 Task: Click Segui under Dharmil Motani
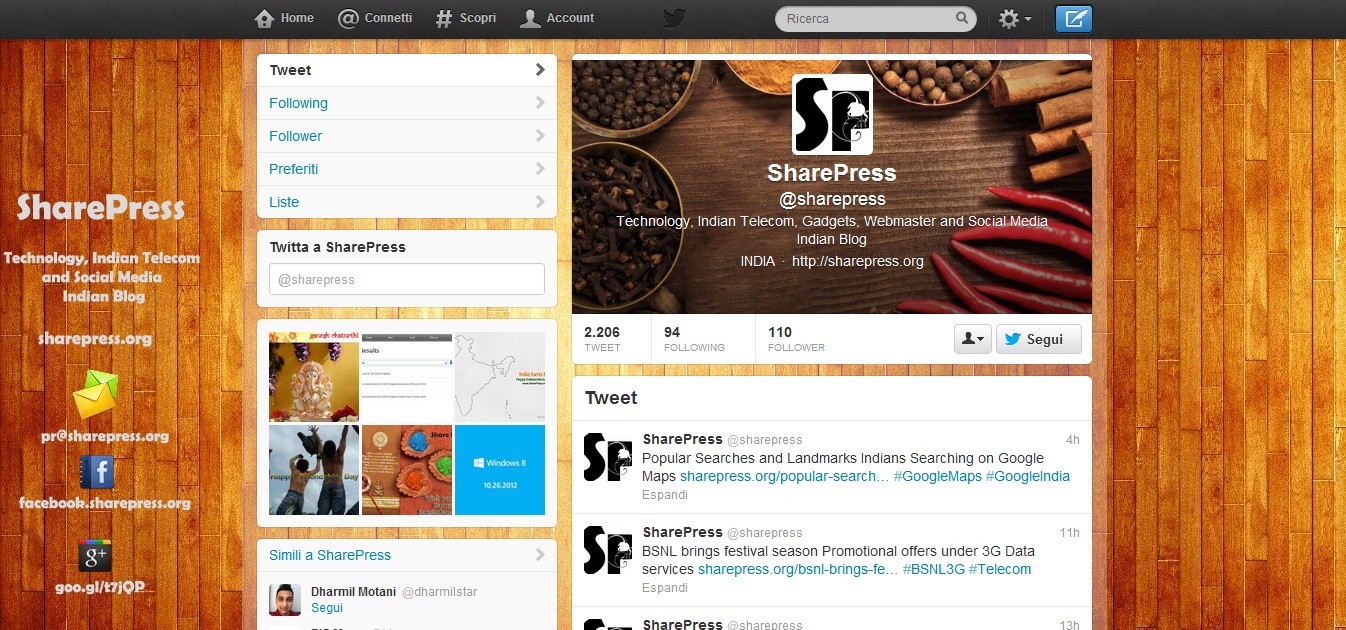(327, 607)
